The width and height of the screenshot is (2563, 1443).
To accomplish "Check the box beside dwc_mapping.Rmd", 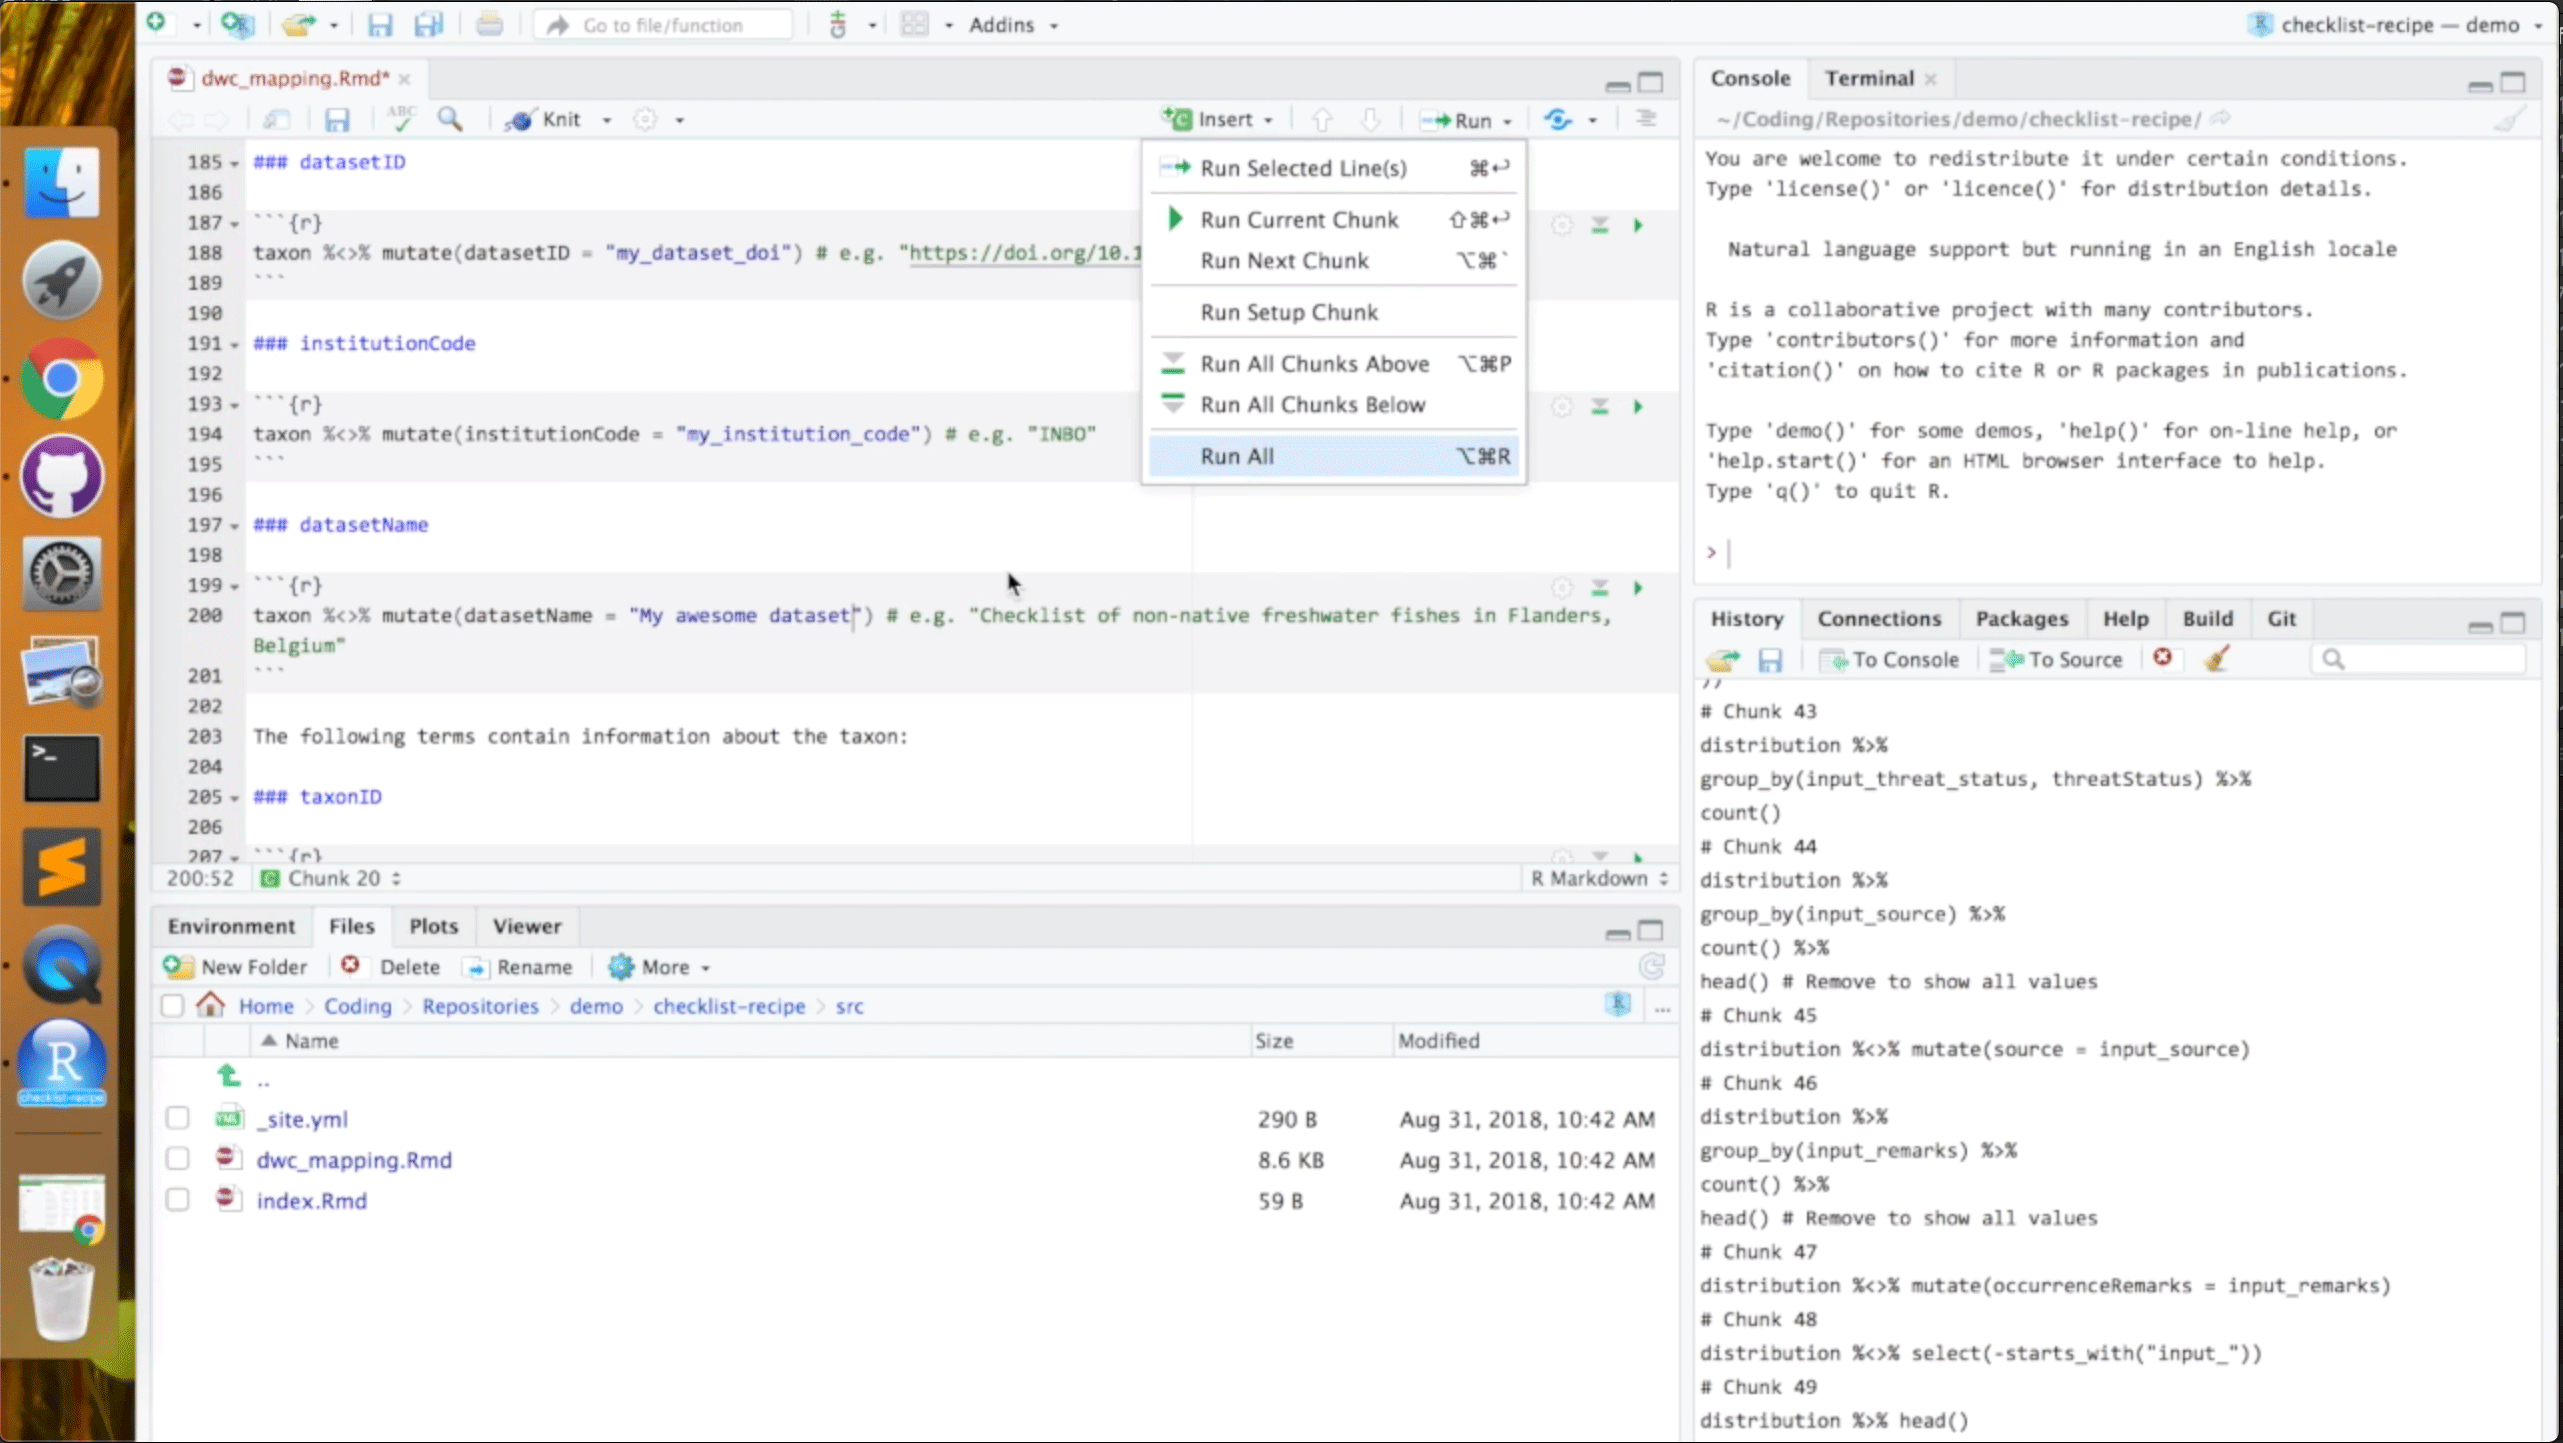I will click(x=177, y=1159).
